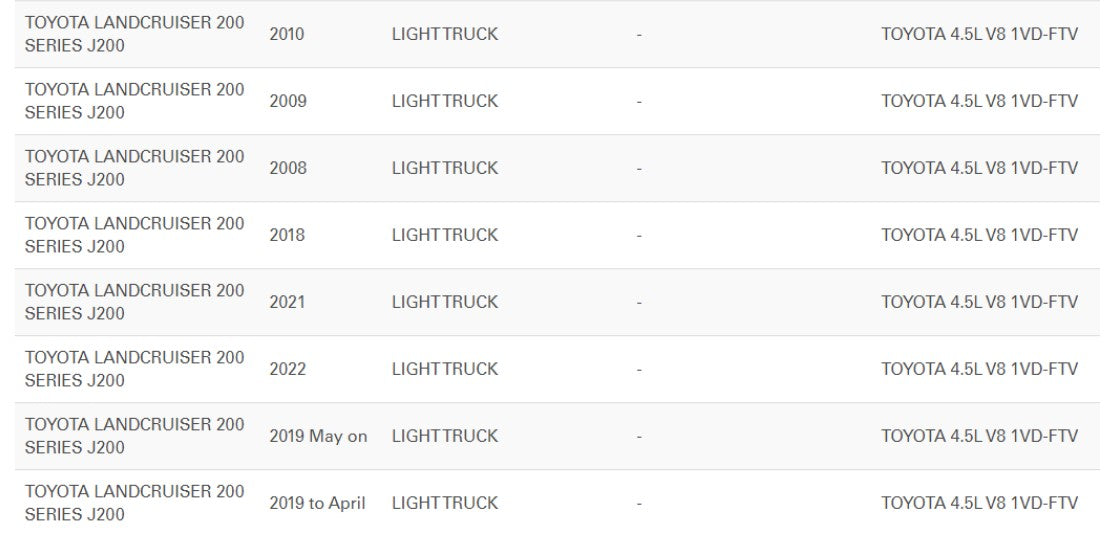The width and height of the screenshot is (1104, 542).
Task: Select the 2009 year cell
Action: click(x=287, y=101)
